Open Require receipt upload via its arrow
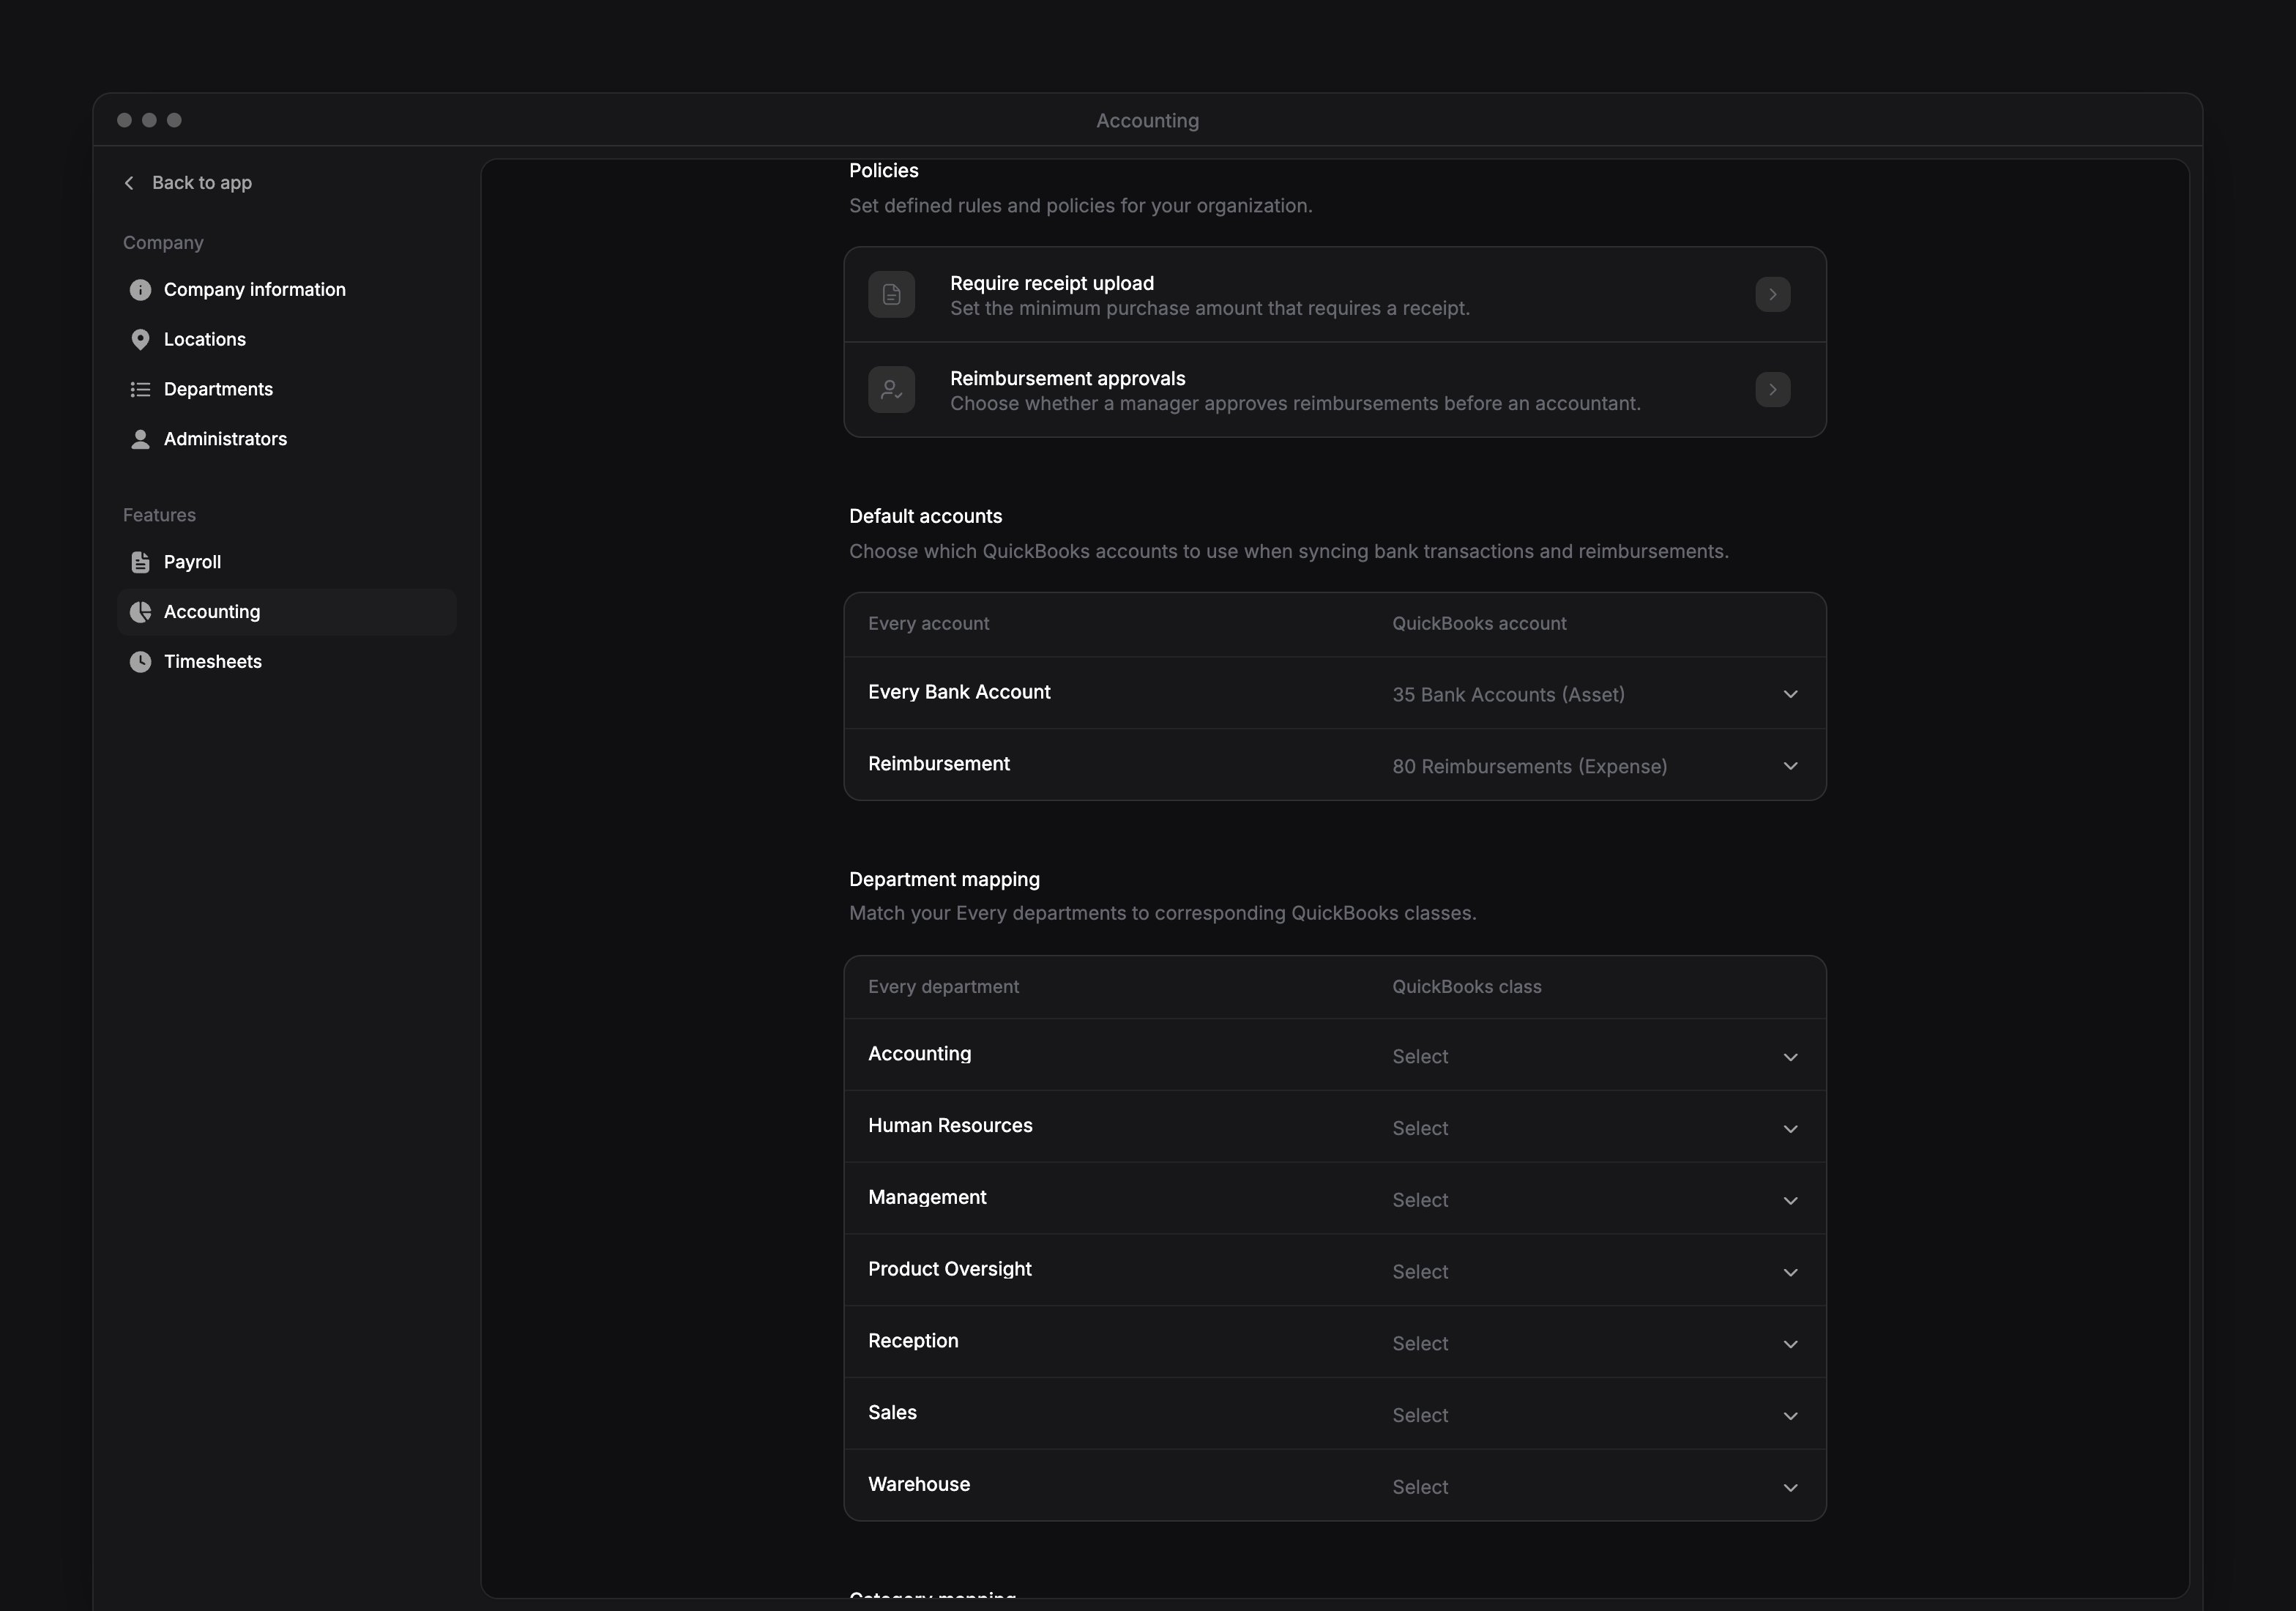Screen dimensions: 2296x1611 pos(1773,295)
